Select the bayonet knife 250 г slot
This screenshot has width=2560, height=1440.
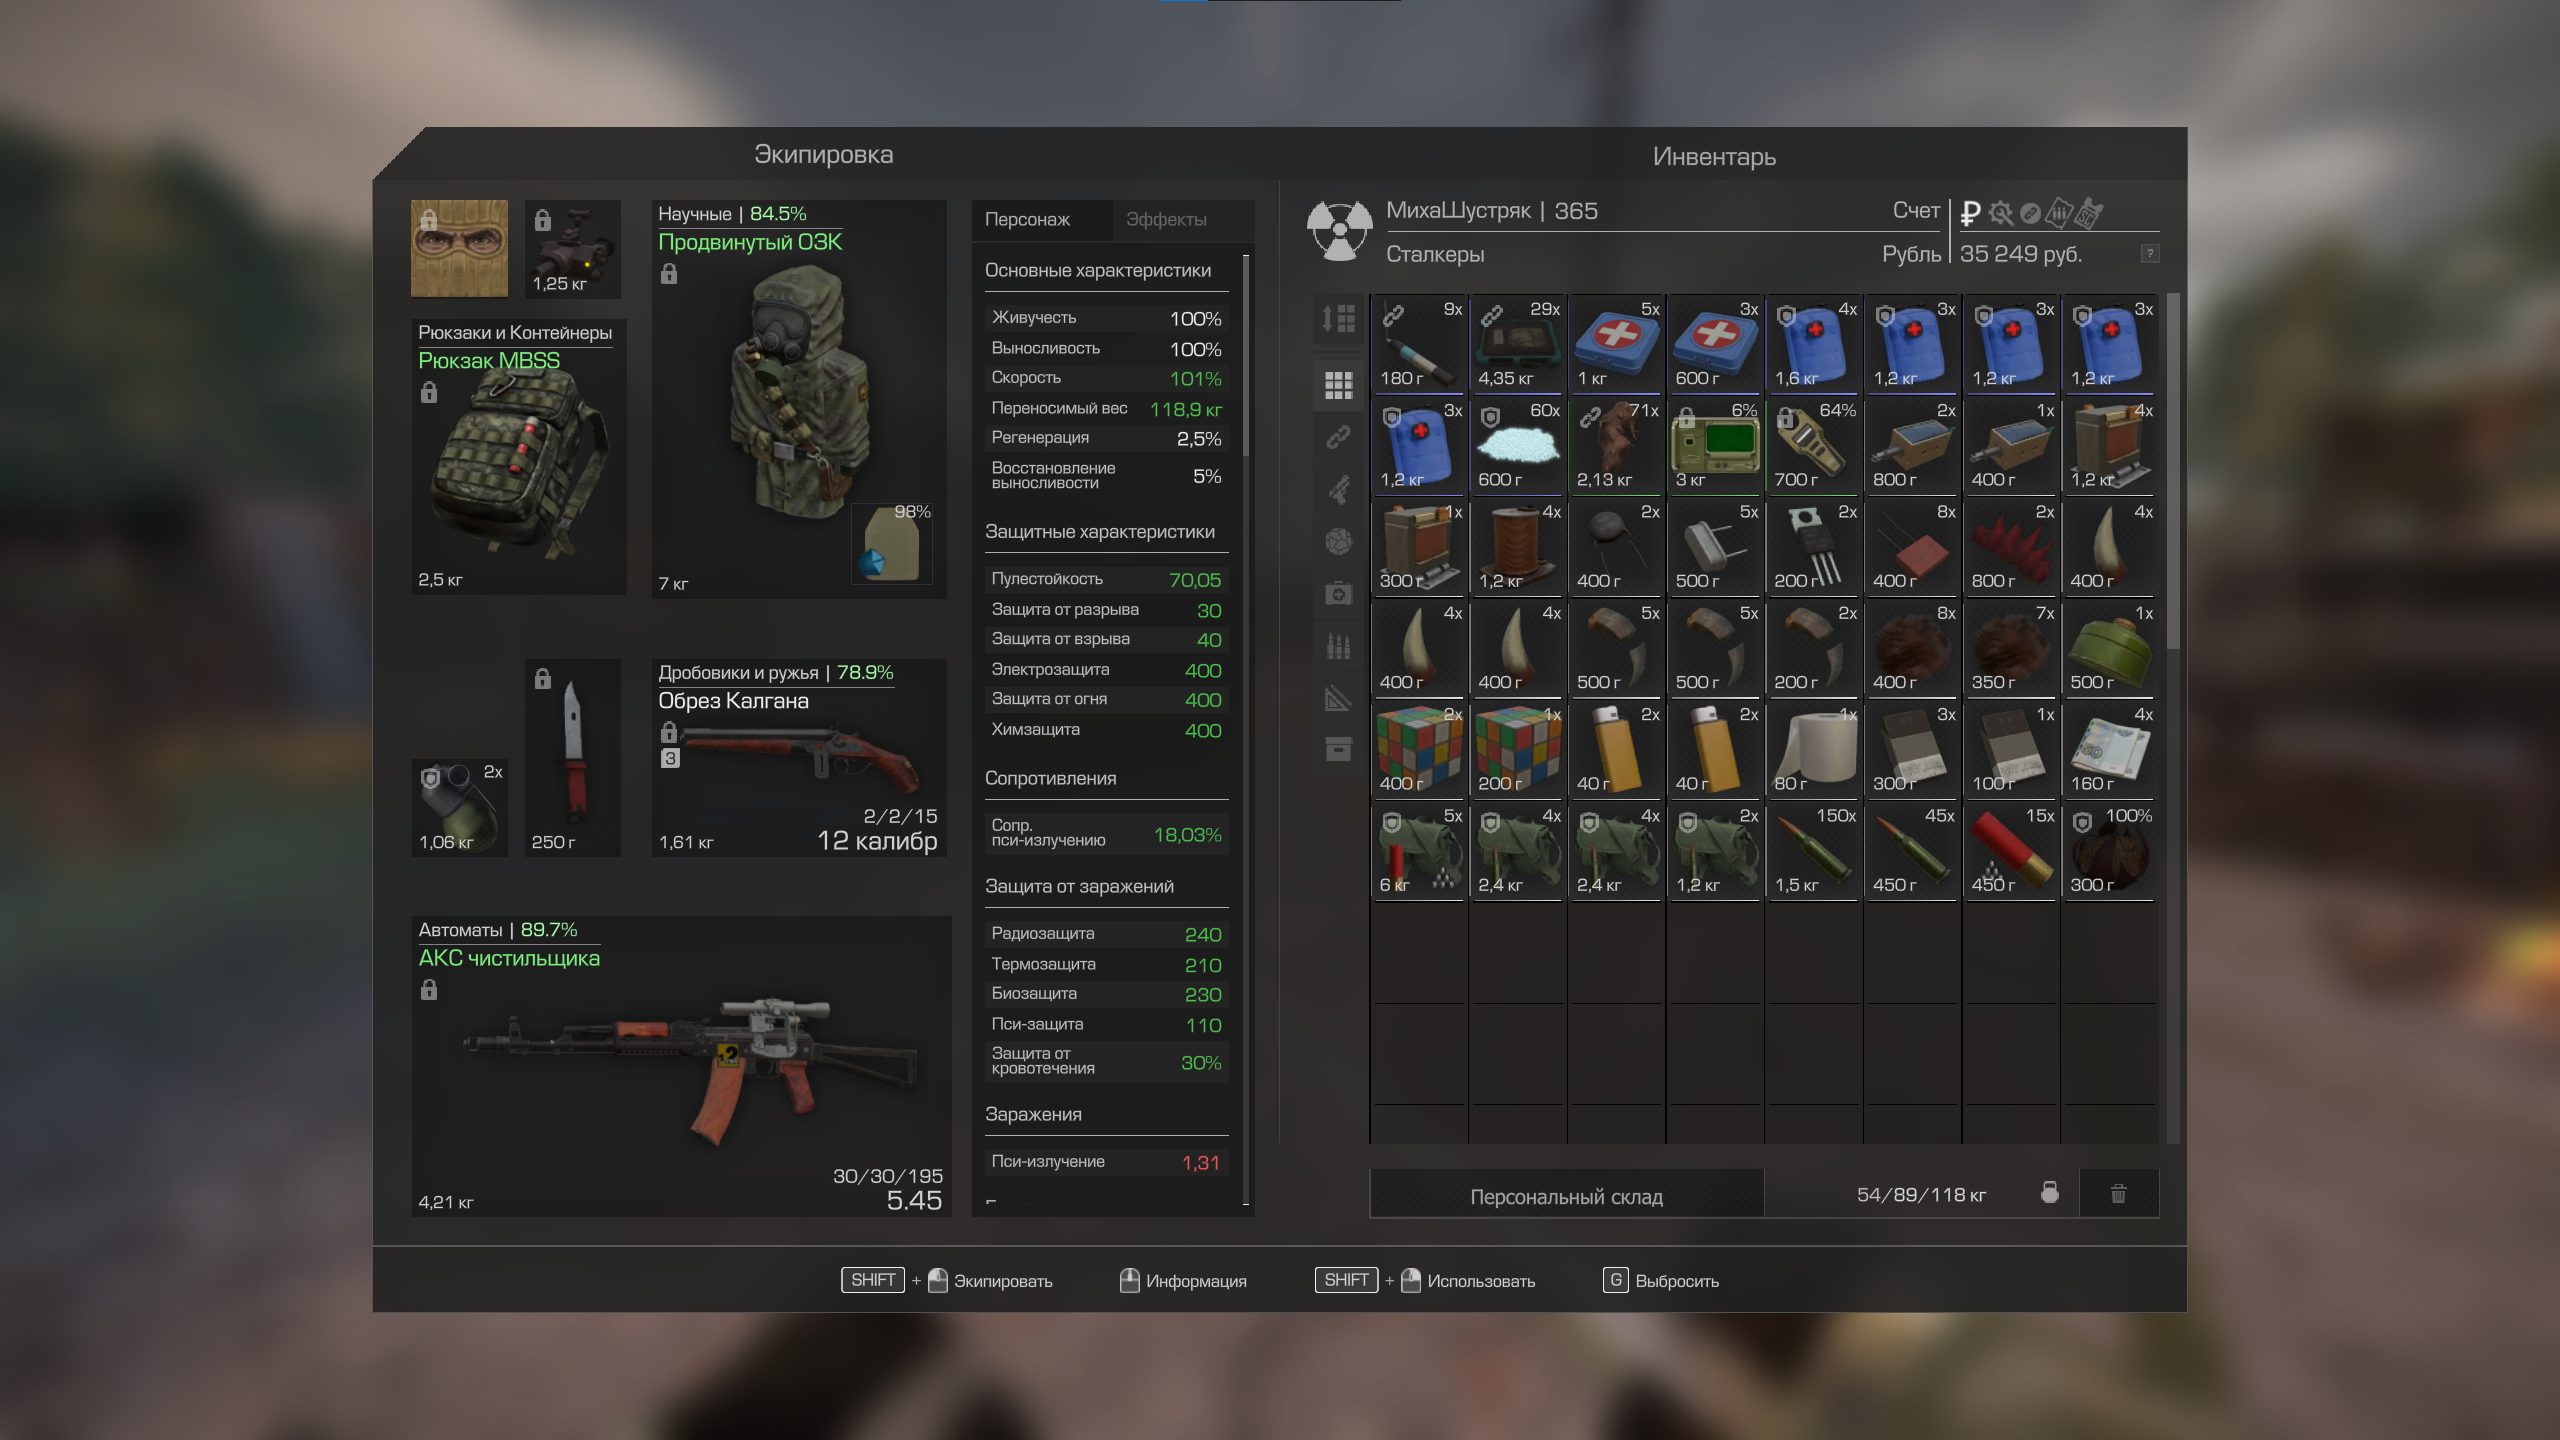pos(572,758)
